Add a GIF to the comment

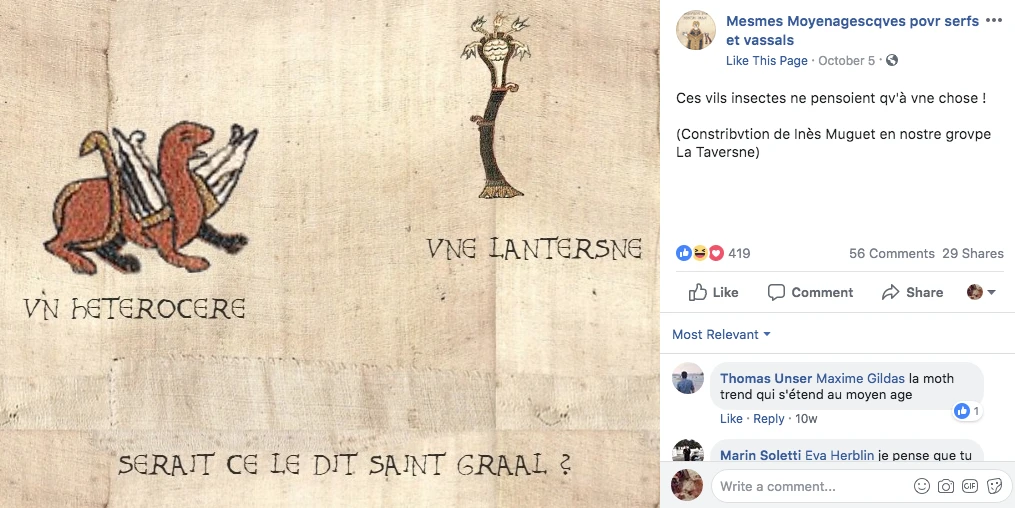click(970, 486)
